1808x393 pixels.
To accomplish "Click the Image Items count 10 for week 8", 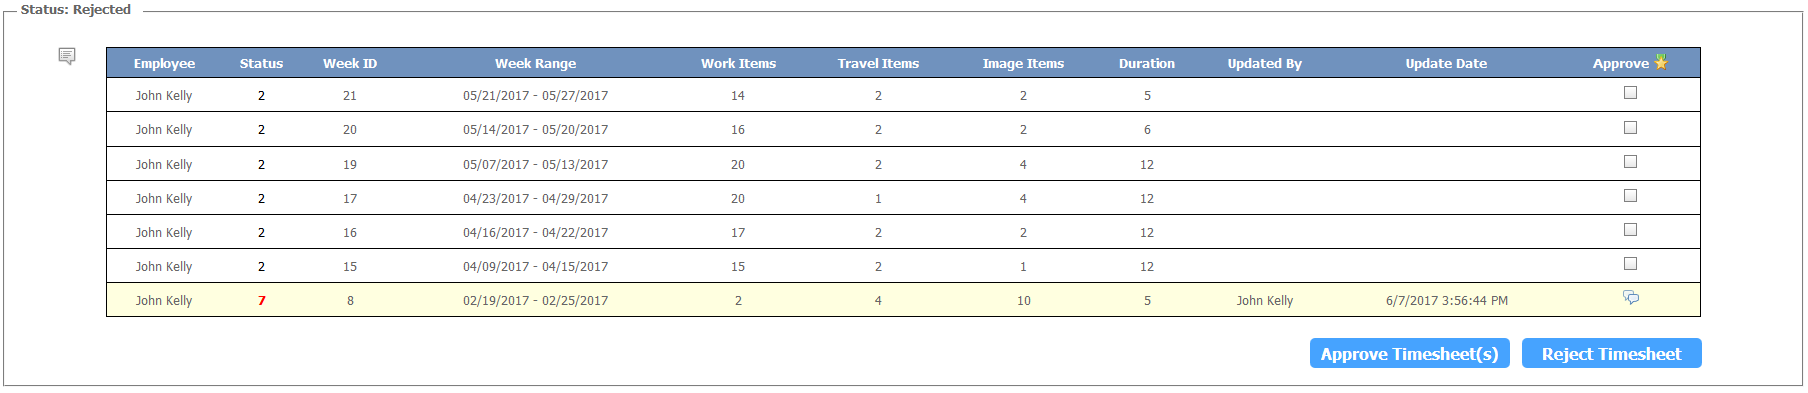I will 1024,300.
